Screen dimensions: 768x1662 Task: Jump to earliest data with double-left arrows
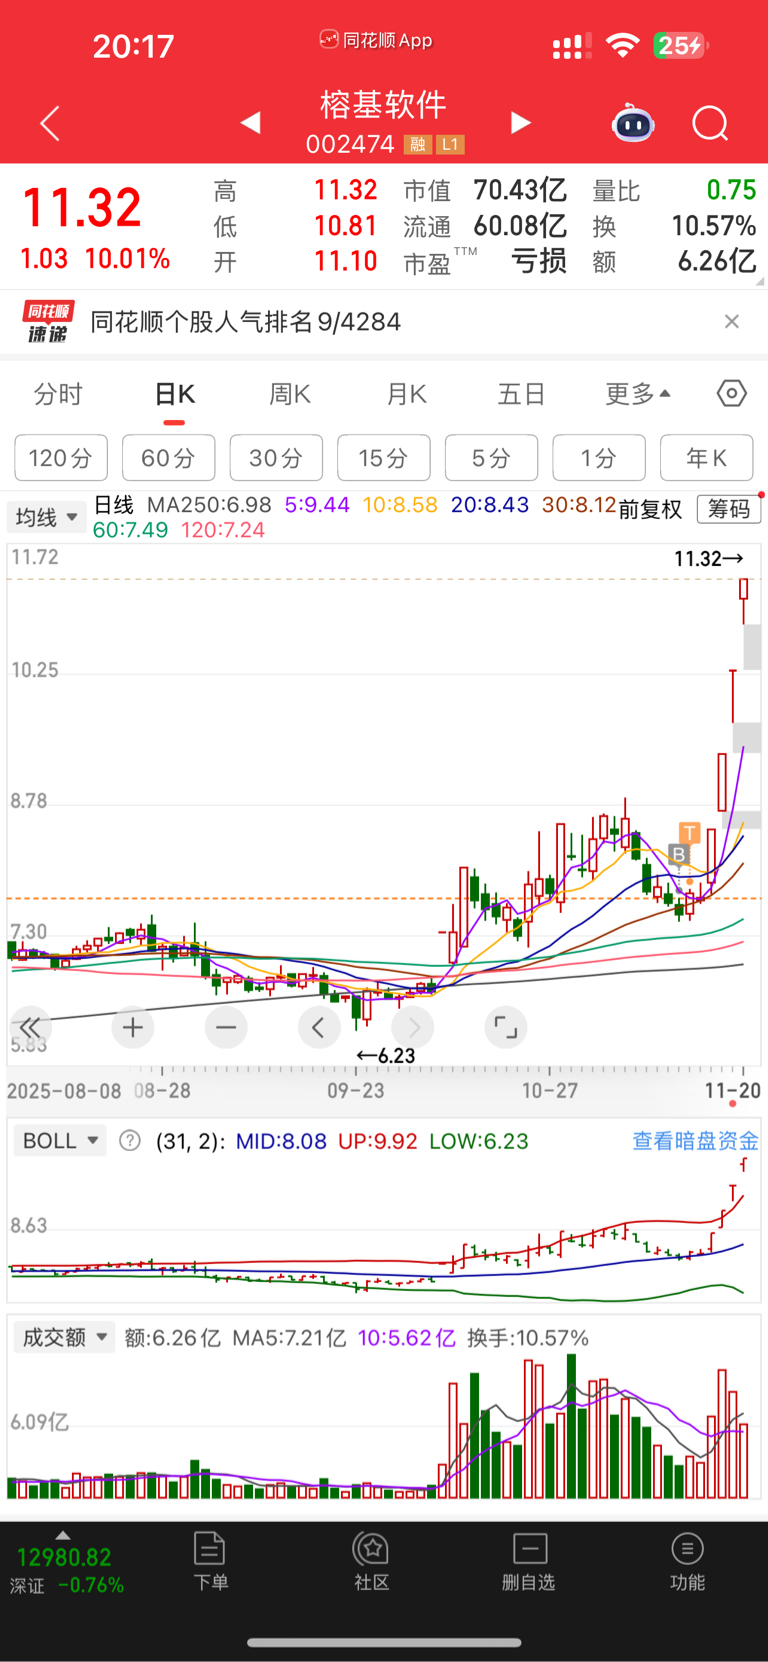click(x=30, y=1027)
